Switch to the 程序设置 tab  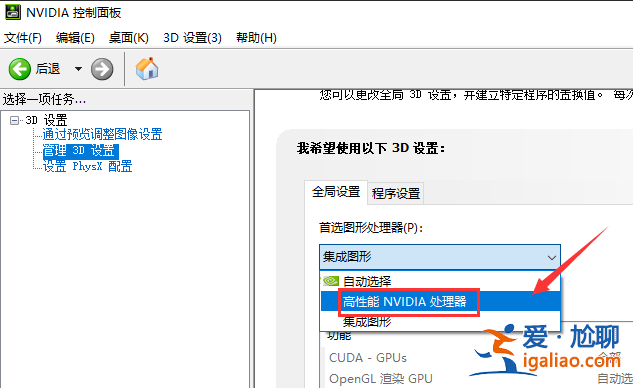click(396, 193)
